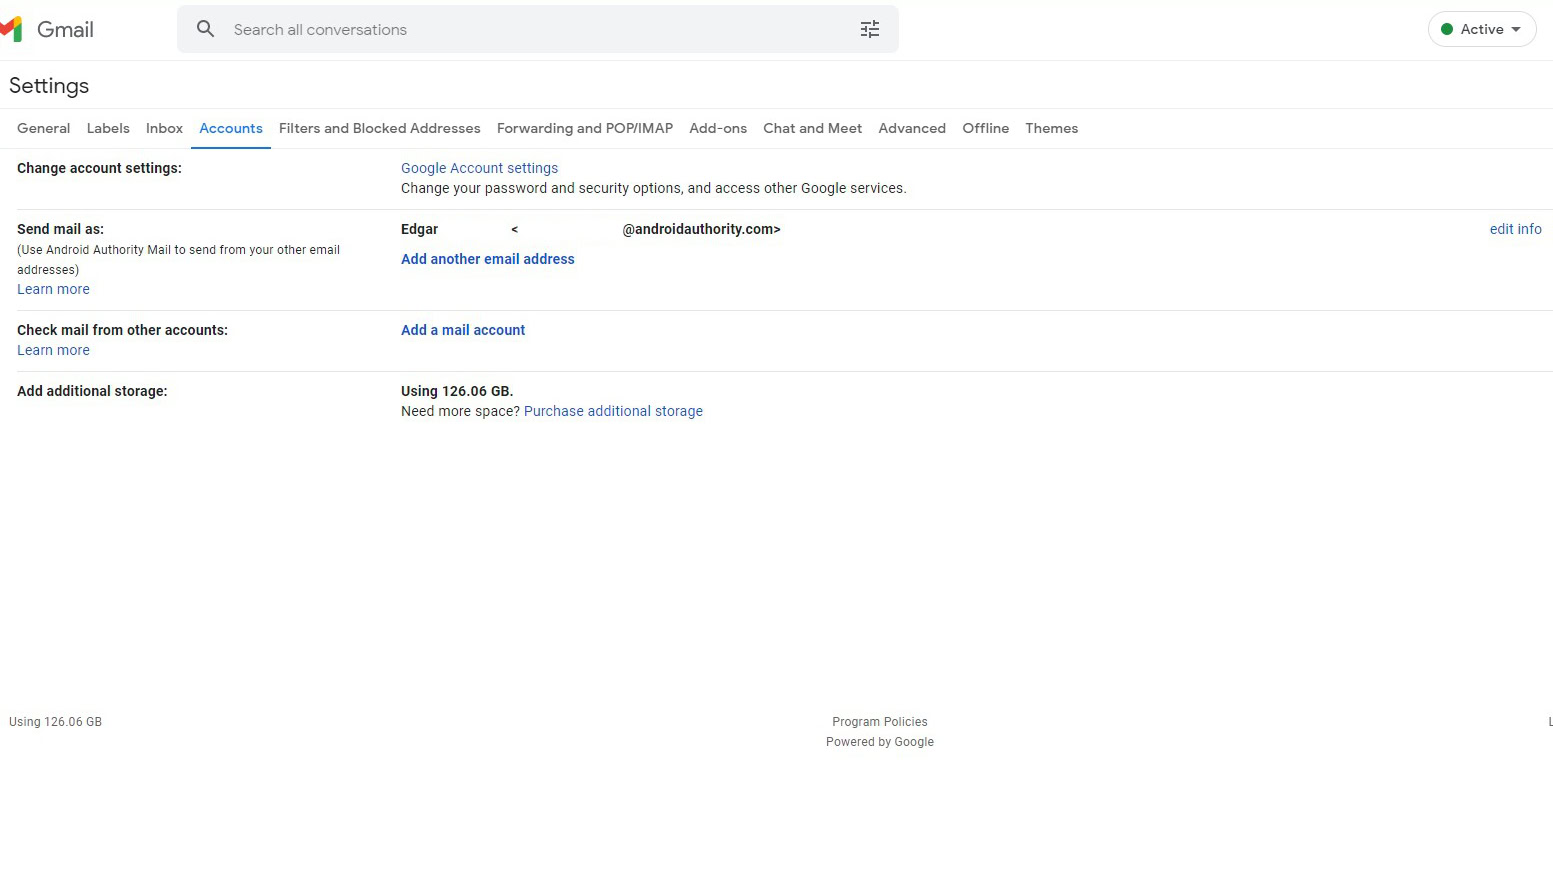This screenshot has width=1553, height=874.
Task: Click the Settings page heading
Action: [49, 86]
